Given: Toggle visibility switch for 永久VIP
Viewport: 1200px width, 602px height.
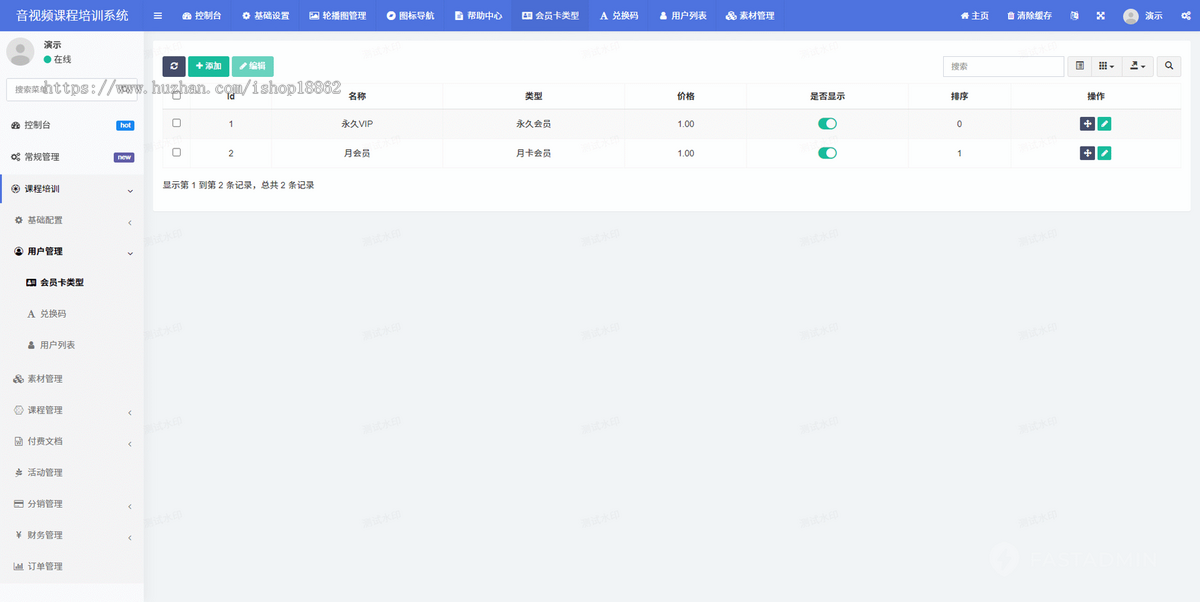Looking at the screenshot, I should 827,123.
